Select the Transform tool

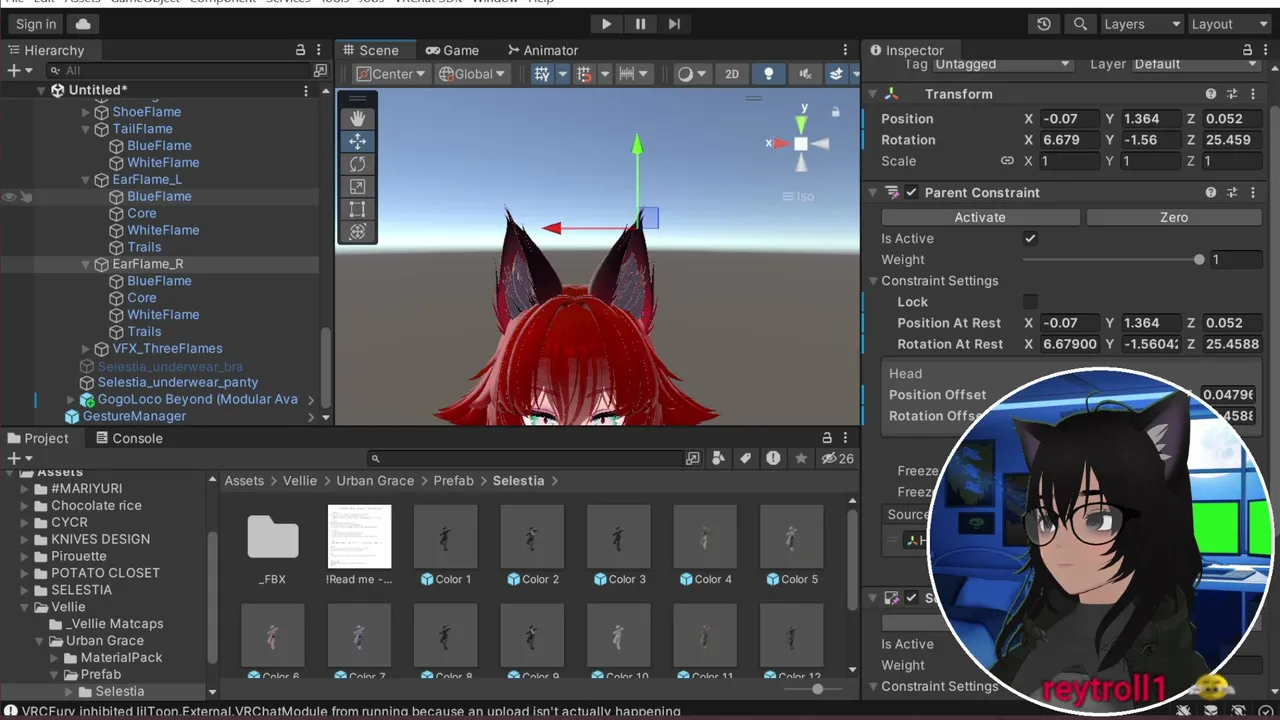coord(357,232)
